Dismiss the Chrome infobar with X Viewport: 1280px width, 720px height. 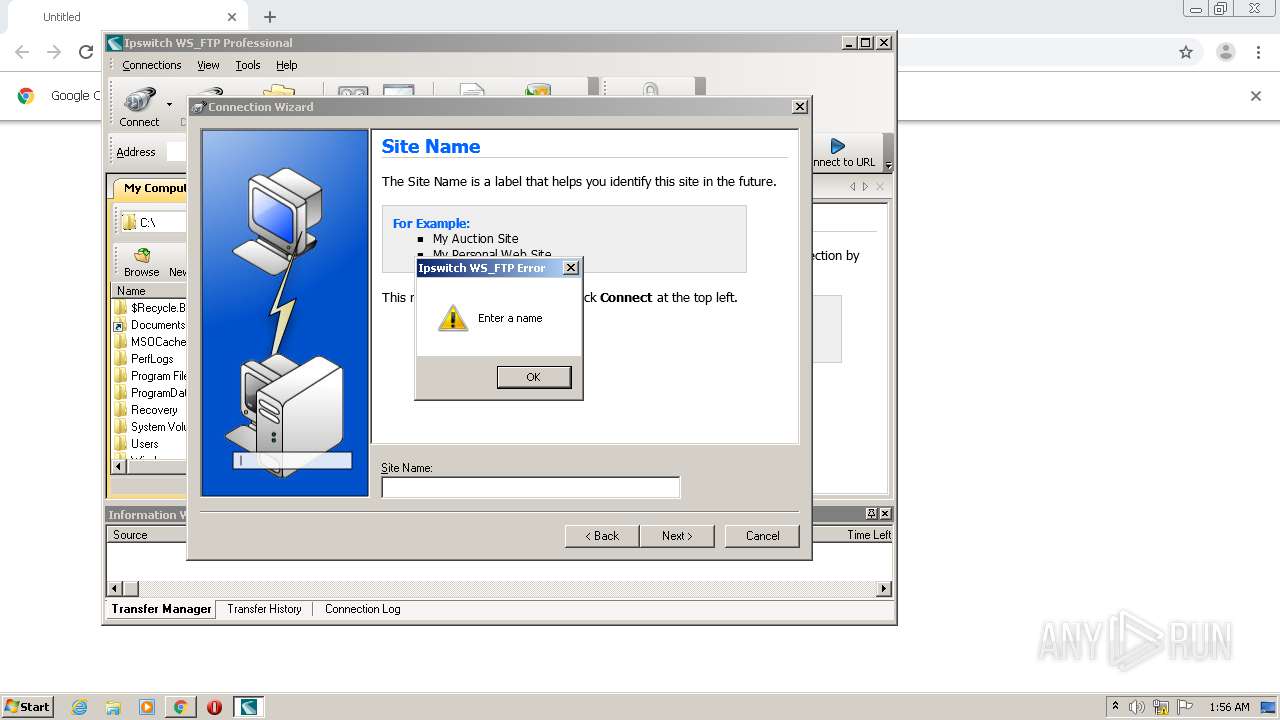pos(1256,96)
